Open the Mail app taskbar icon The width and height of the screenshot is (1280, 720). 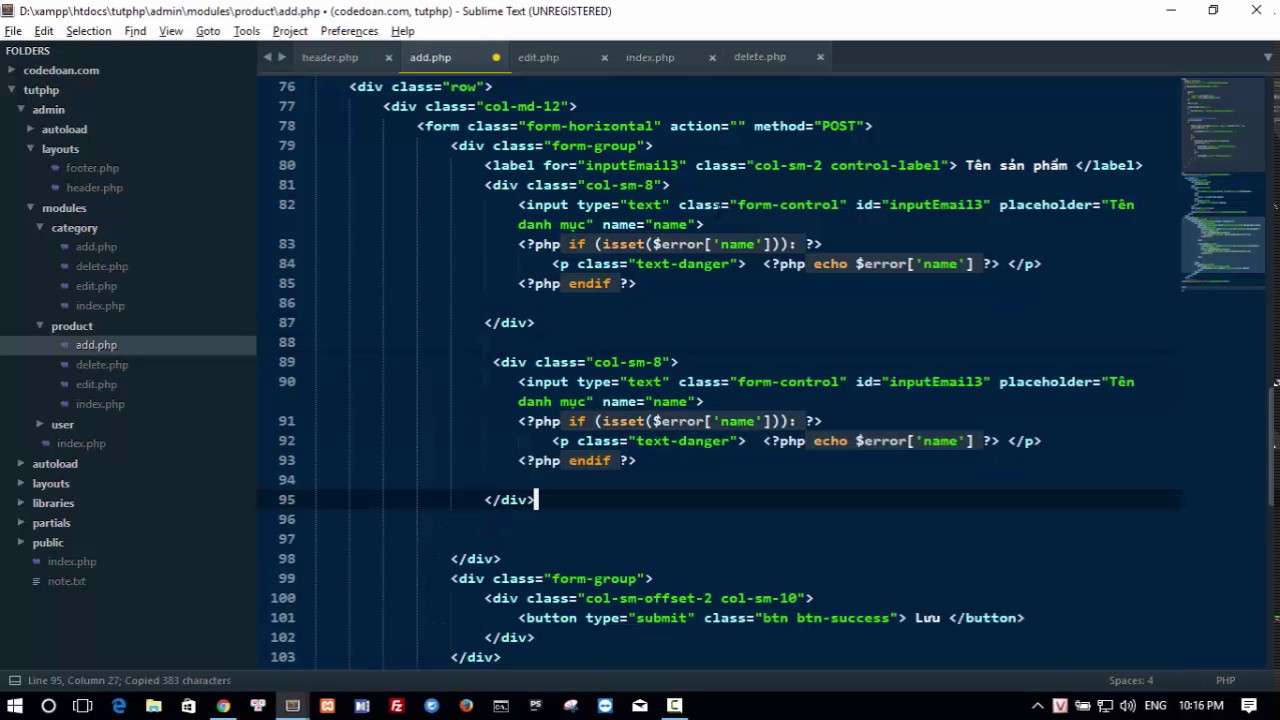640,706
